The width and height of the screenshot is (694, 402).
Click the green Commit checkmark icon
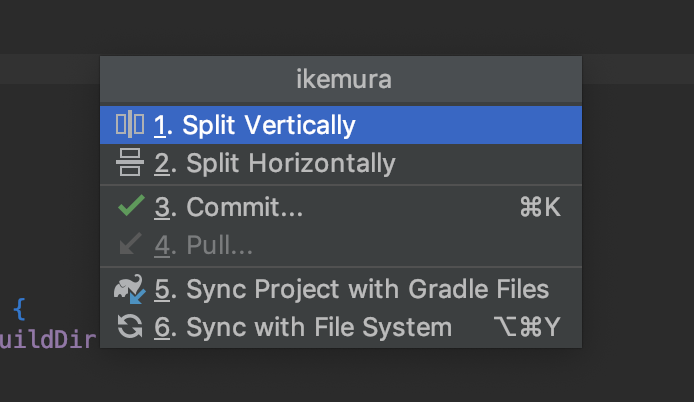tap(131, 206)
